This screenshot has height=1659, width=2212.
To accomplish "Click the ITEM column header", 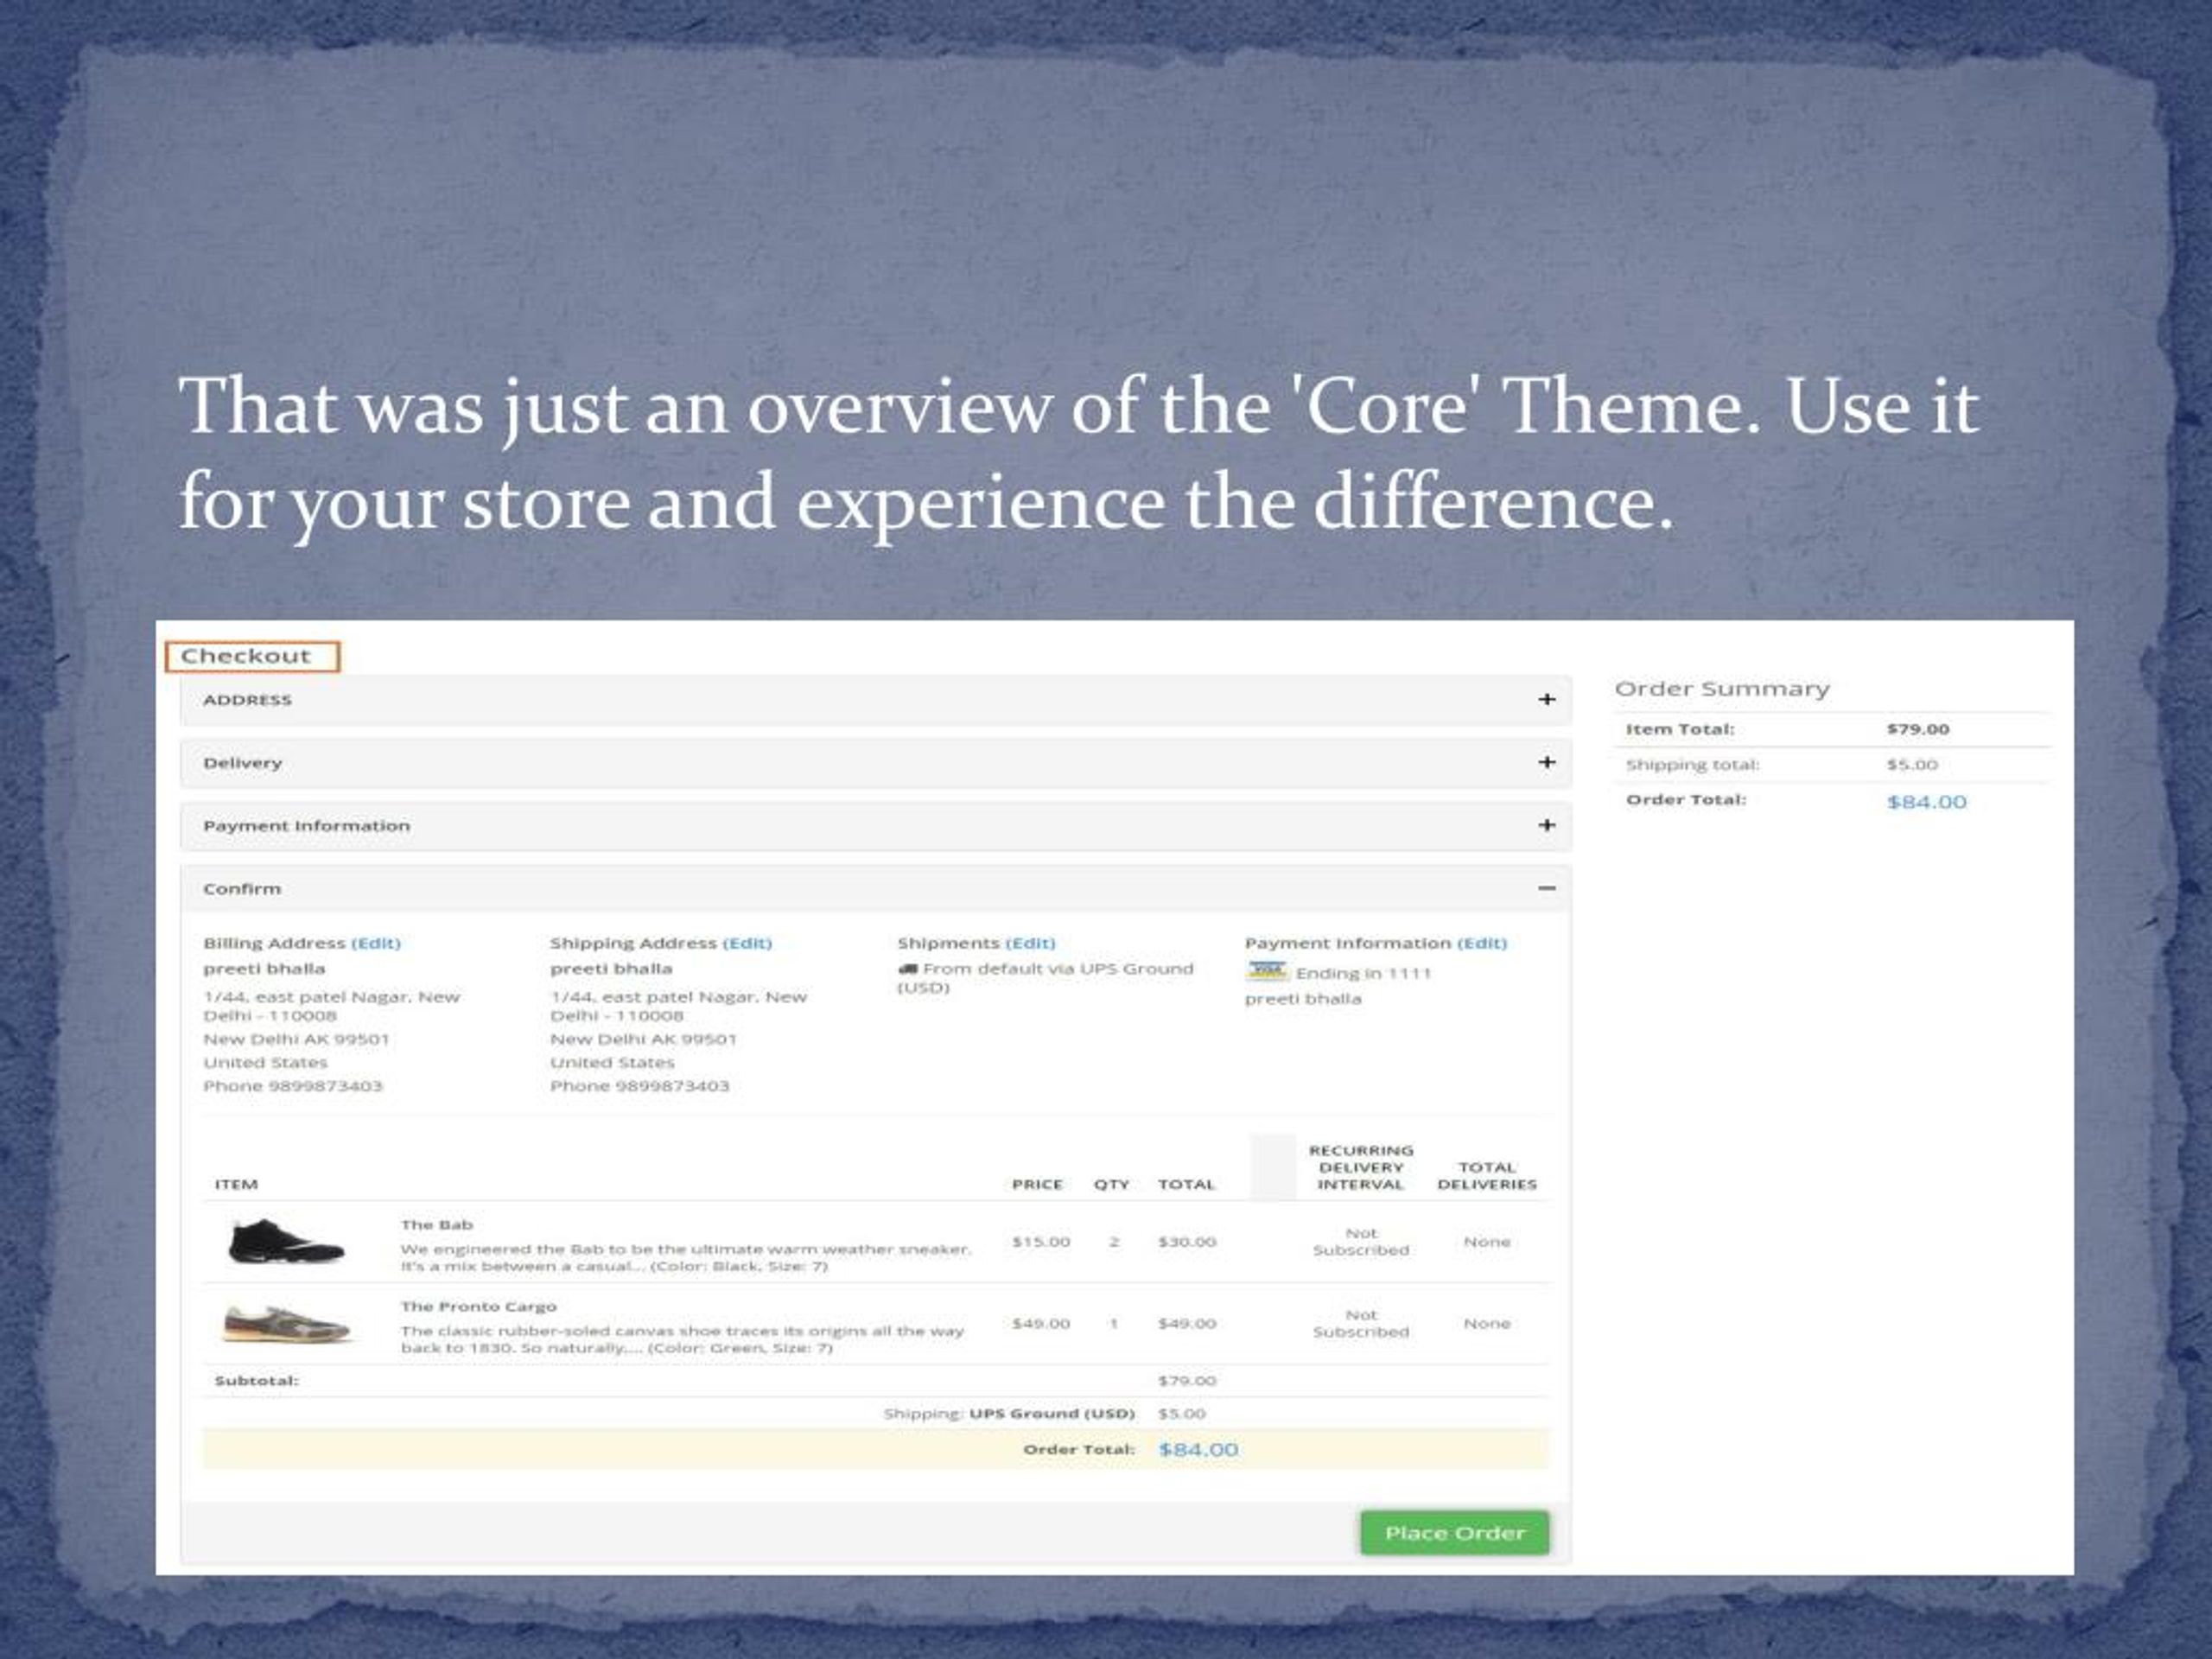I will [236, 1184].
